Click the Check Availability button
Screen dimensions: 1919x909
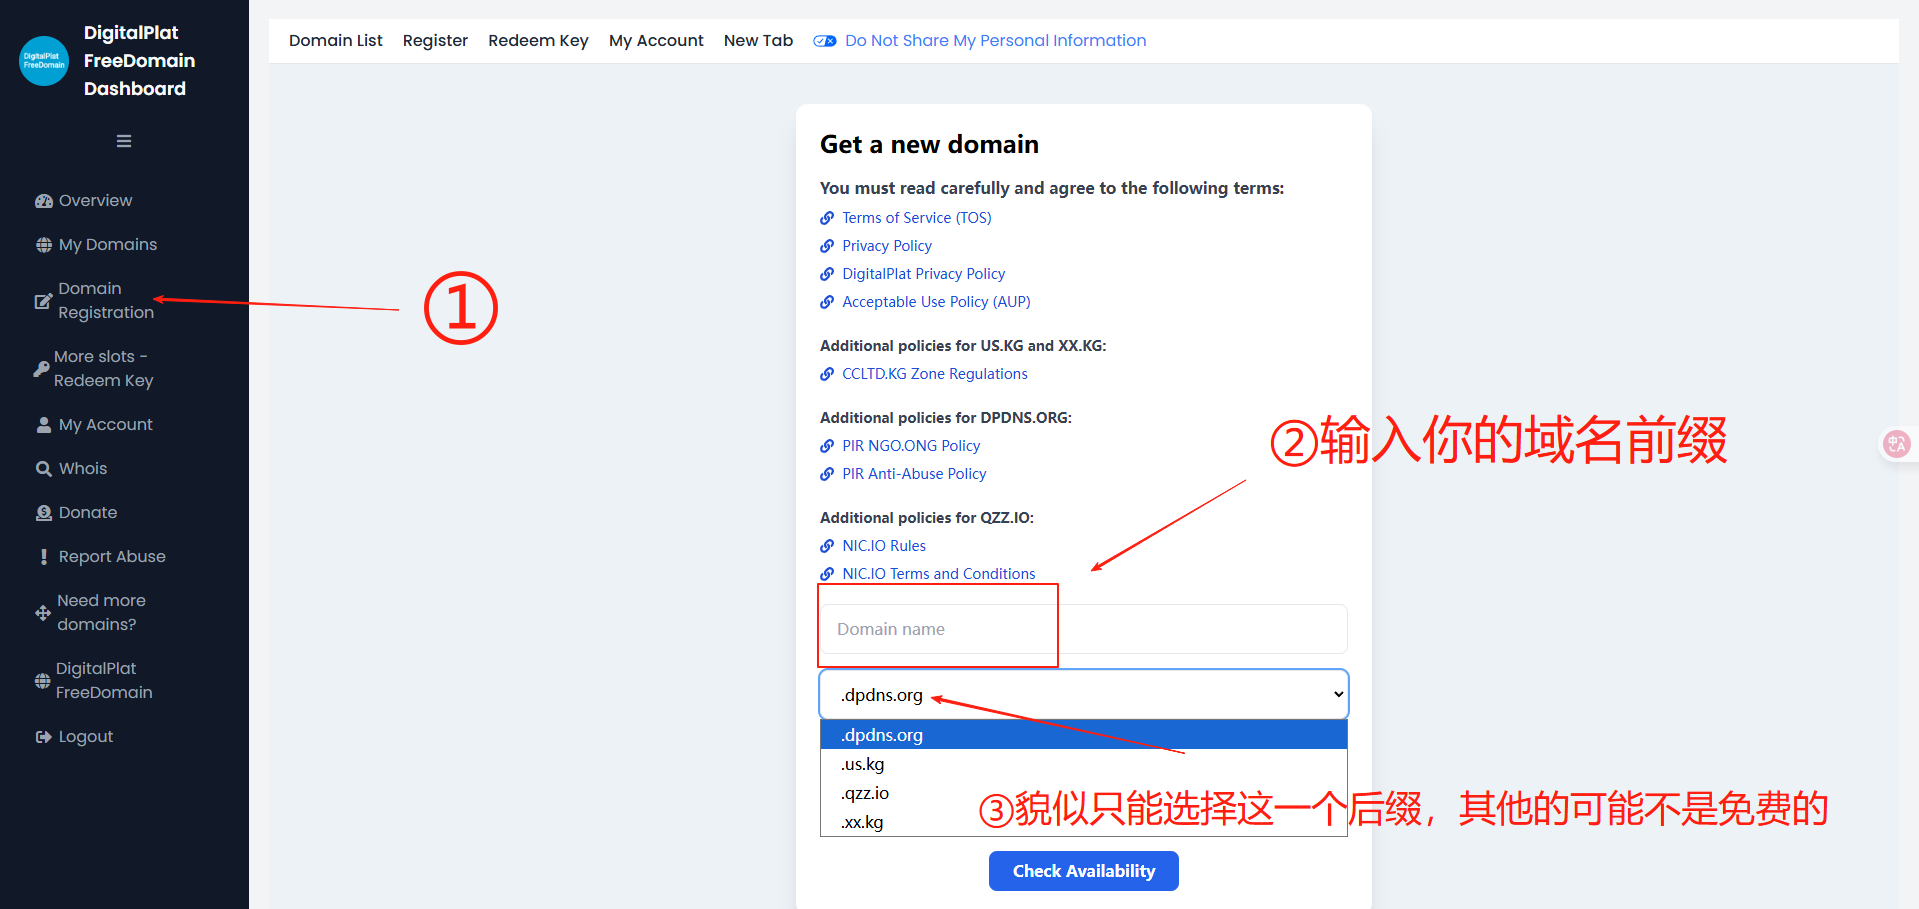coord(1084,871)
